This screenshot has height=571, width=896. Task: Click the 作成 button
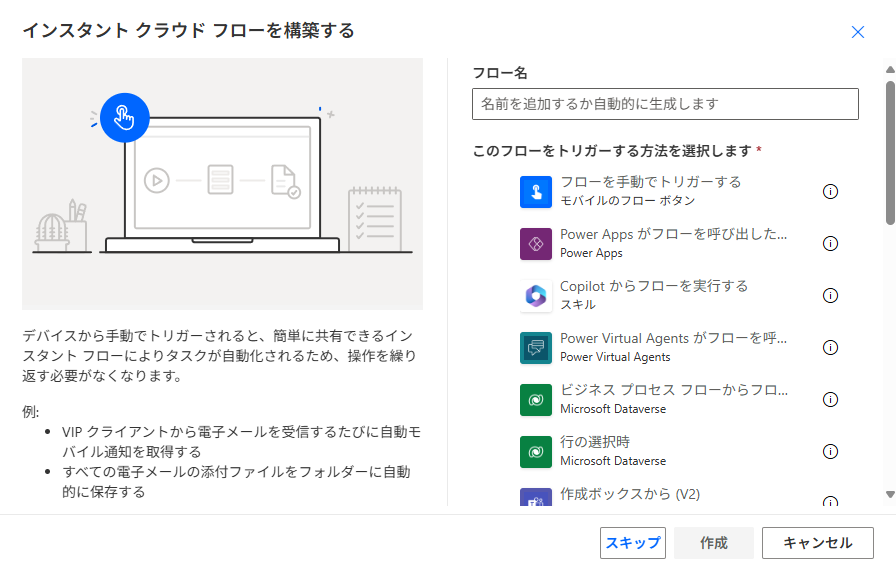pyautogui.click(x=714, y=543)
